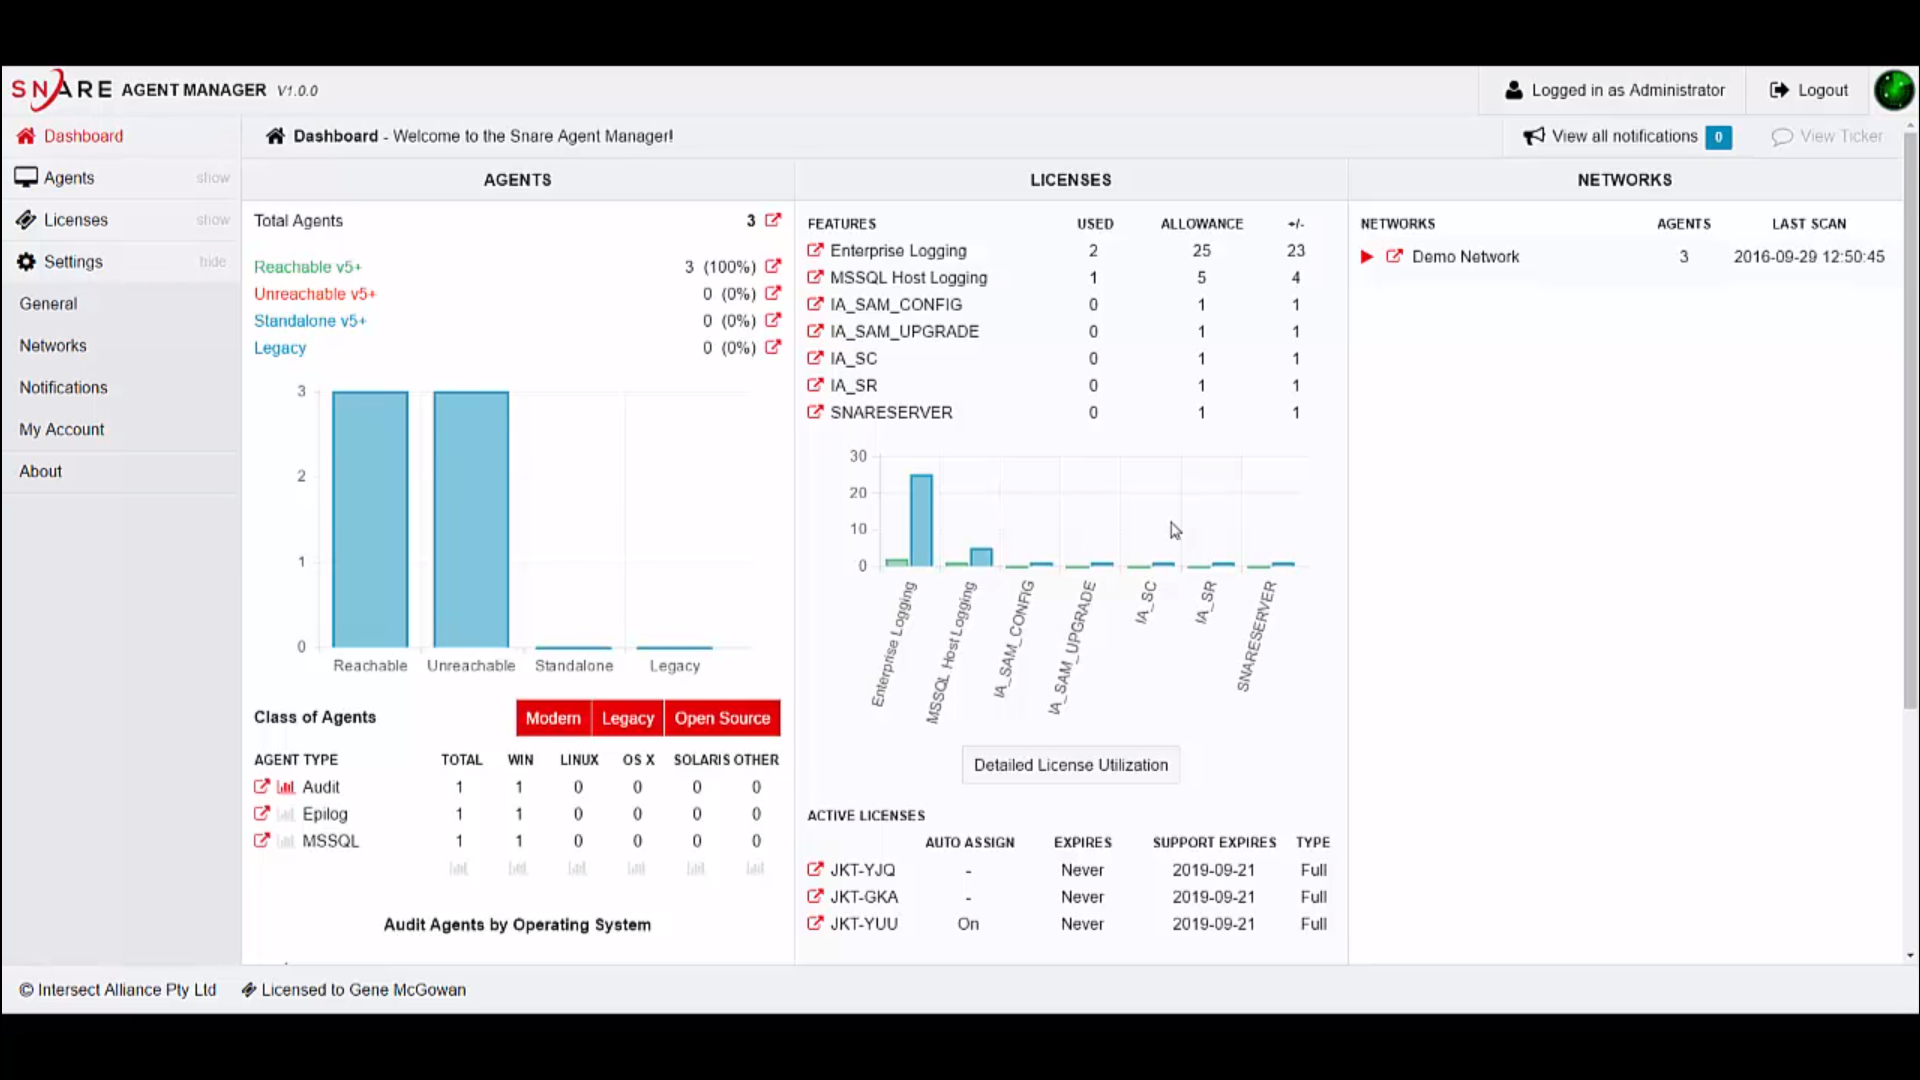Image resolution: width=1920 pixels, height=1080 pixels.
Task: Click the Reachable bar in agents chart
Action: pos(370,520)
